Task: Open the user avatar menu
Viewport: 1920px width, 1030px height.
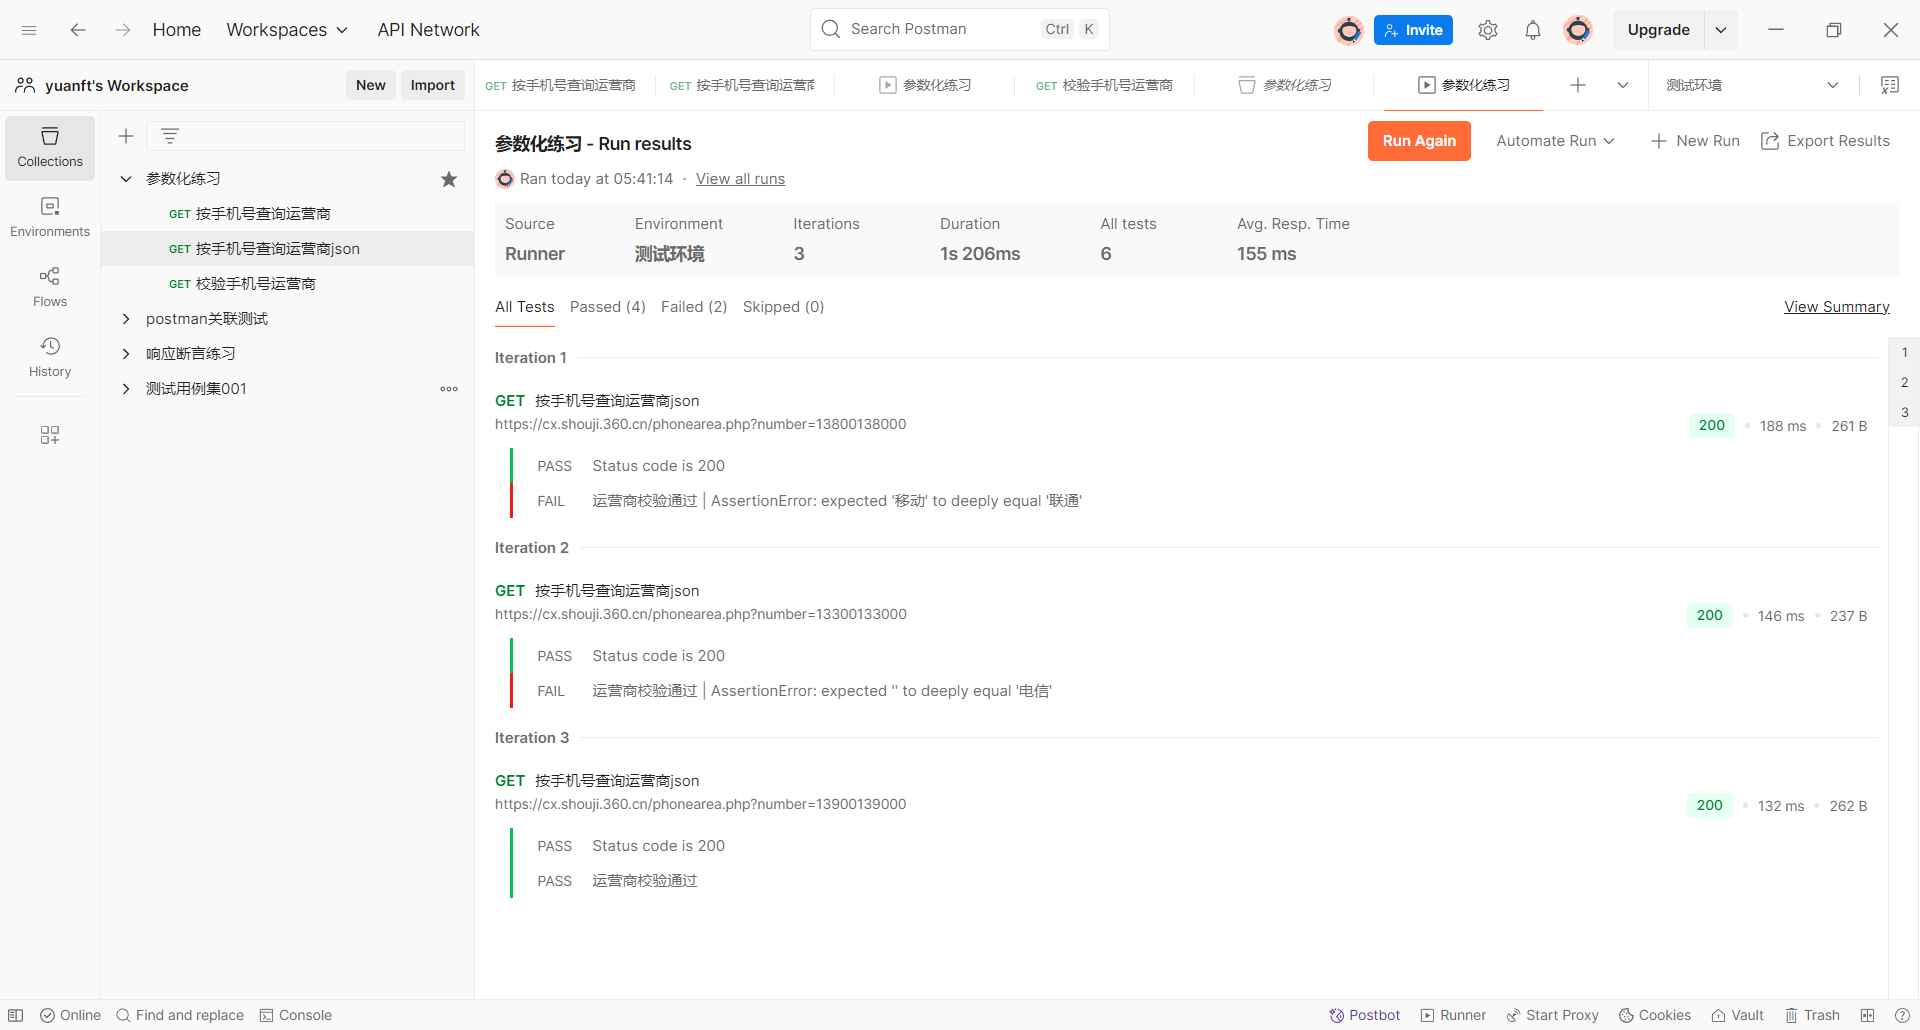Action: click(1578, 30)
